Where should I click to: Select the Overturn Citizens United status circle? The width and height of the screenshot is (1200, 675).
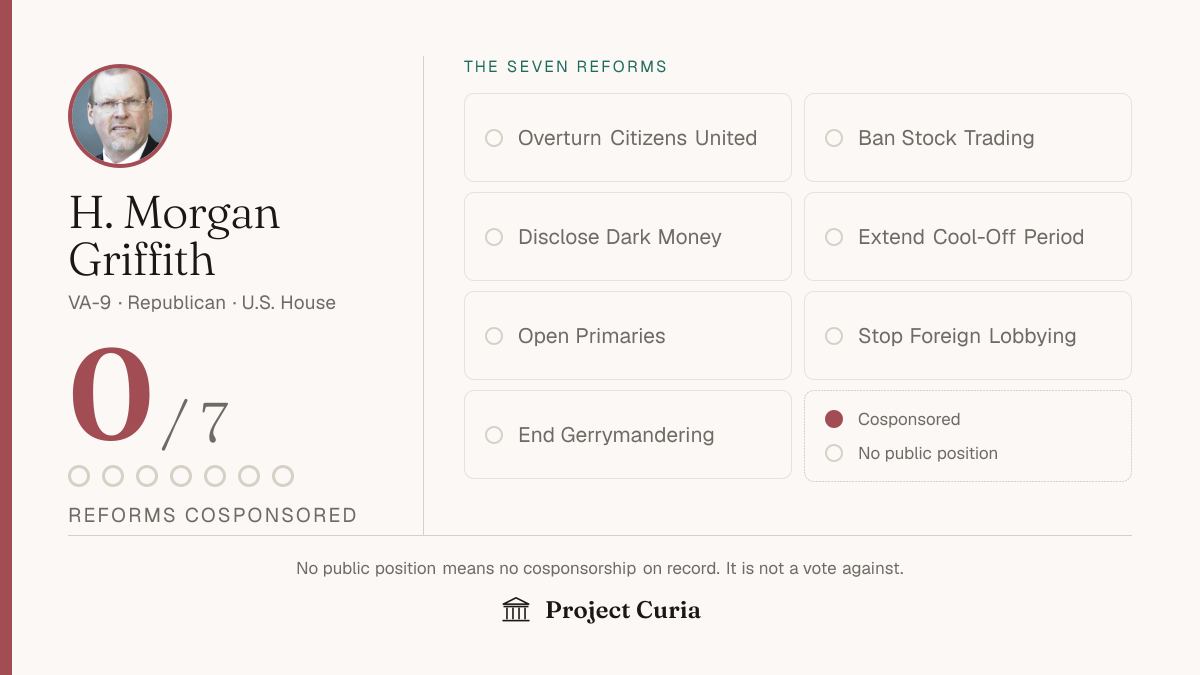[494, 138]
